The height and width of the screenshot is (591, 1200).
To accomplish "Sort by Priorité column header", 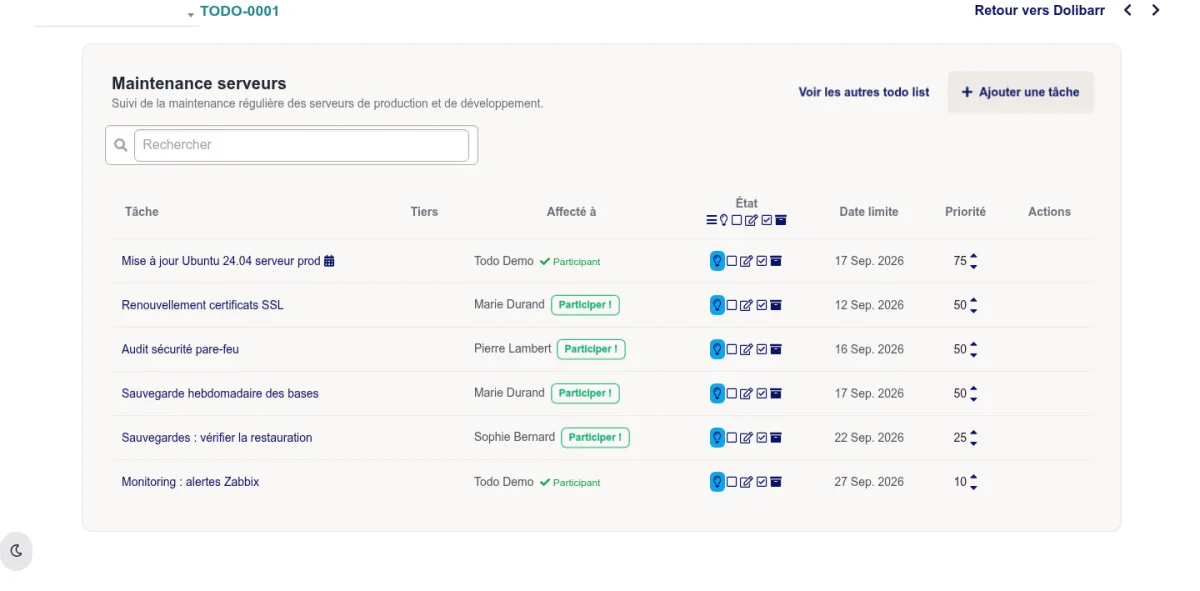I will [965, 212].
